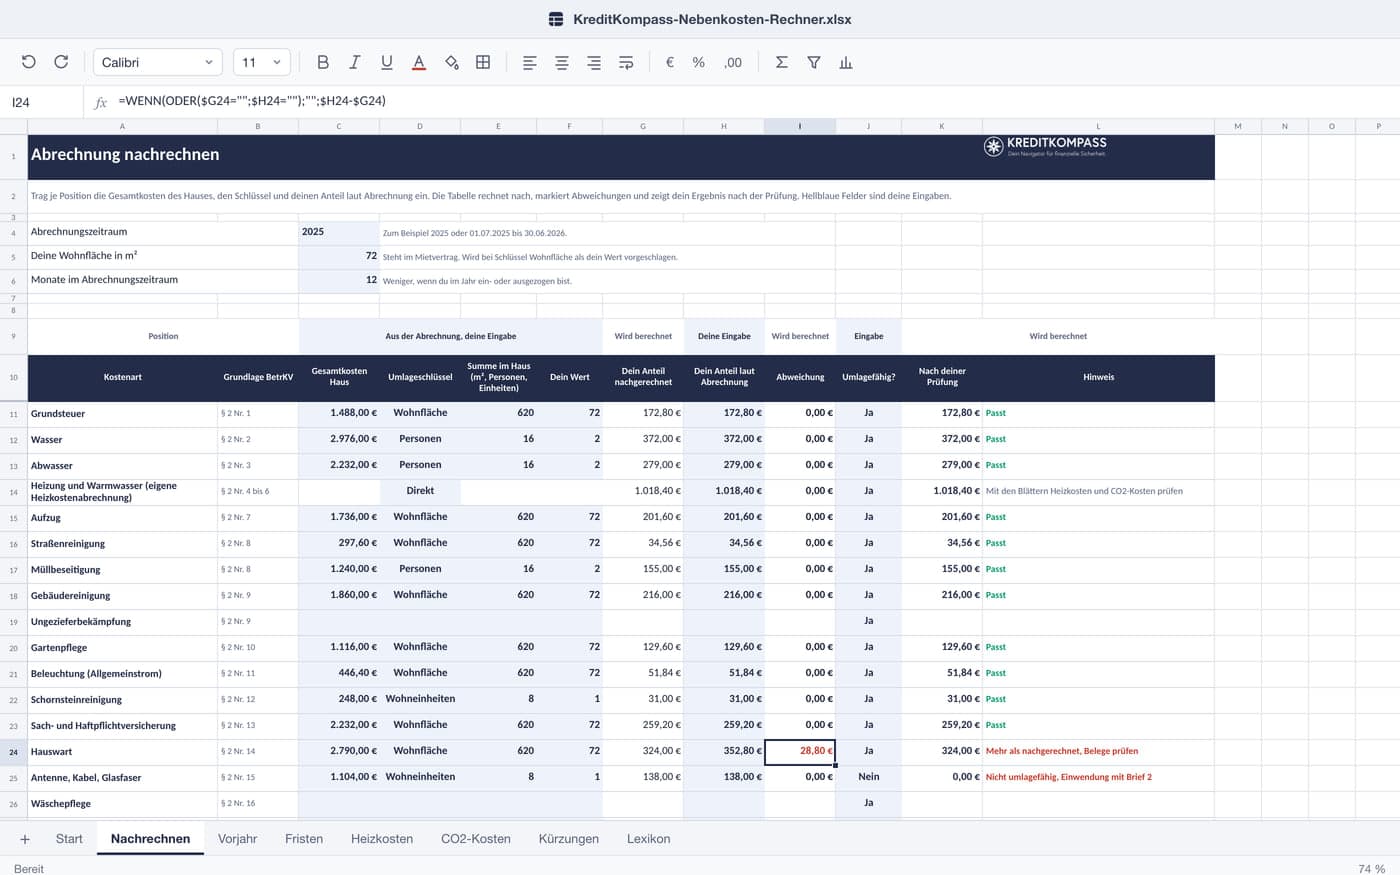Expand the font size 11 dropdown
The width and height of the screenshot is (1400, 875).
tap(262, 62)
